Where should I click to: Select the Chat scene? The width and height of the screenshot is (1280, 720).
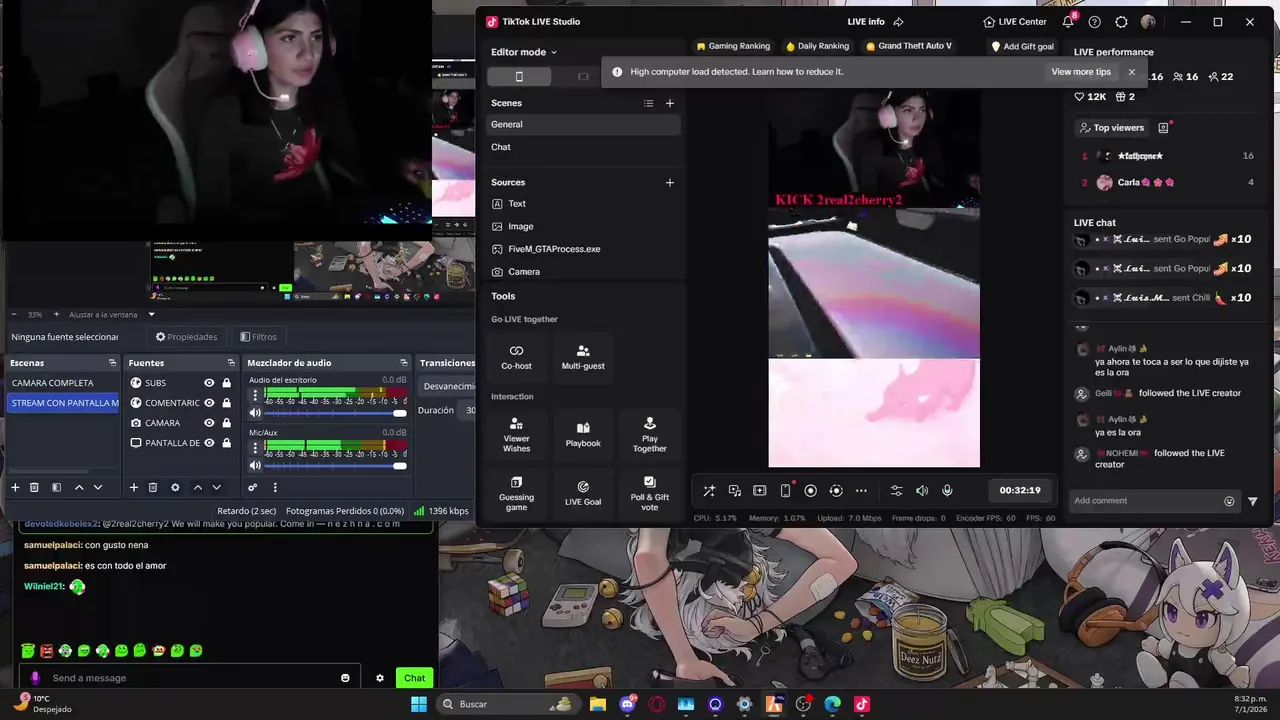(584, 147)
